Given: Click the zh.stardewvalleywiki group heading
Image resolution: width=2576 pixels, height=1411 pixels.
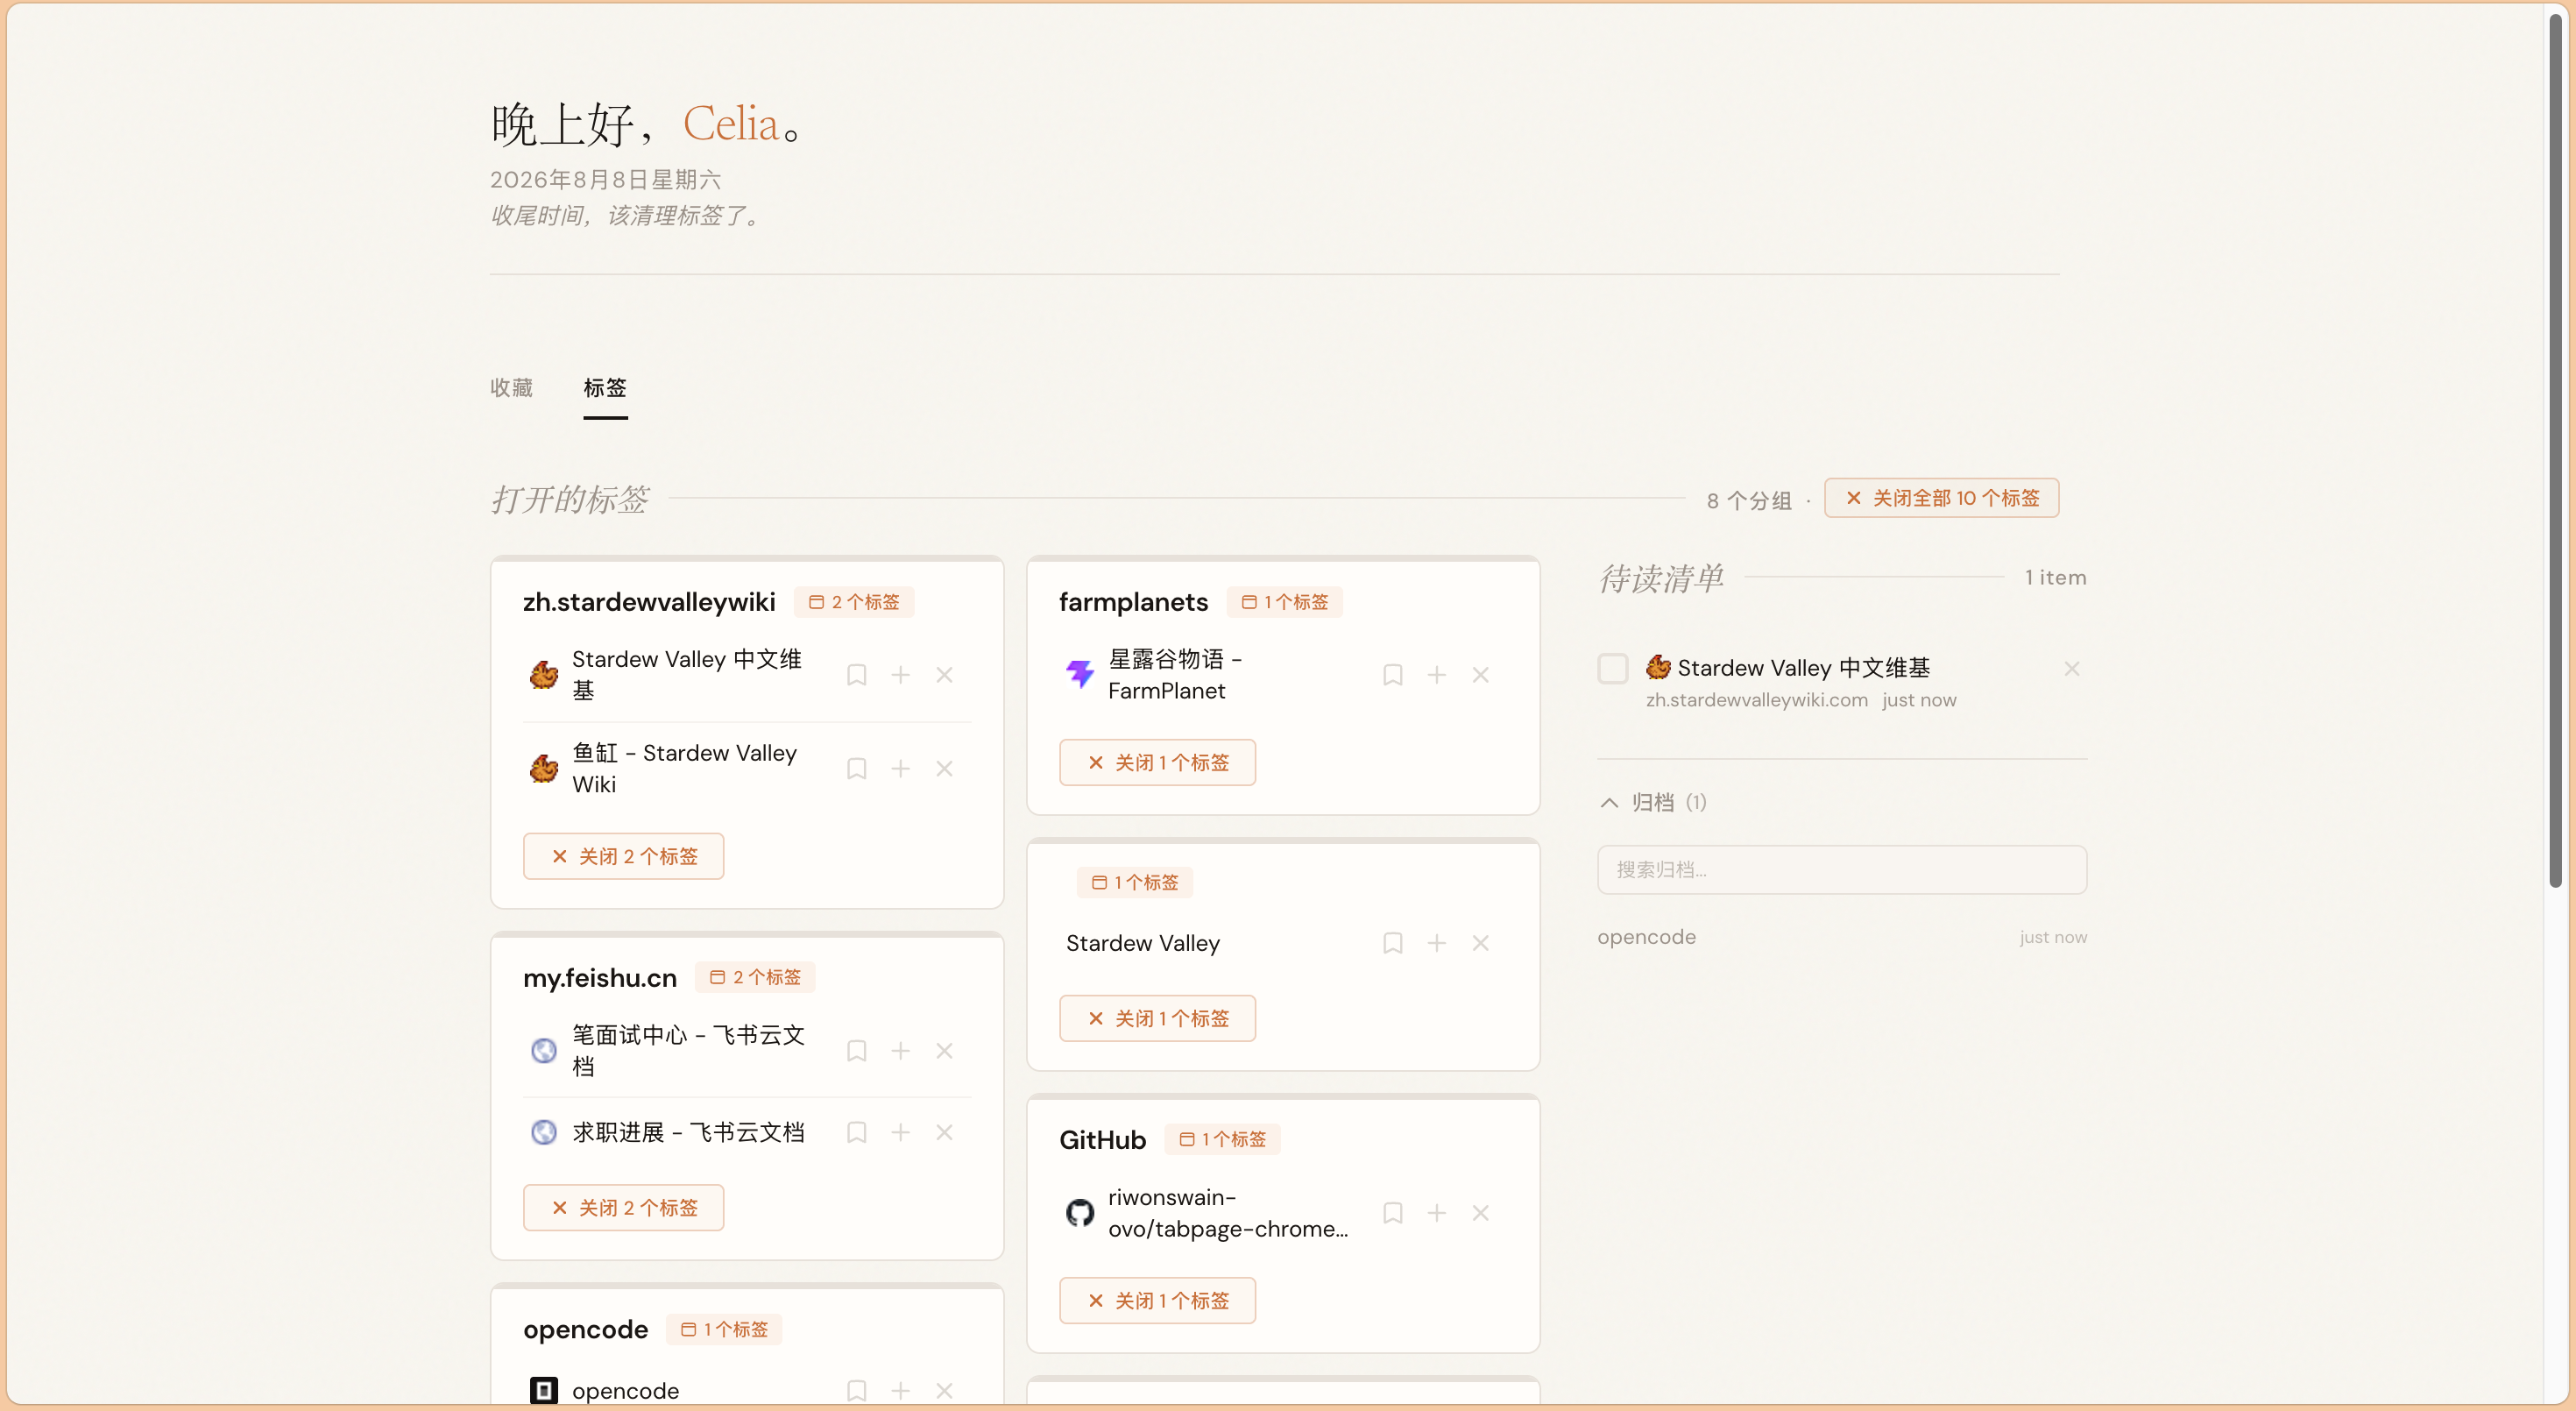Looking at the screenshot, I should (x=649, y=601).
